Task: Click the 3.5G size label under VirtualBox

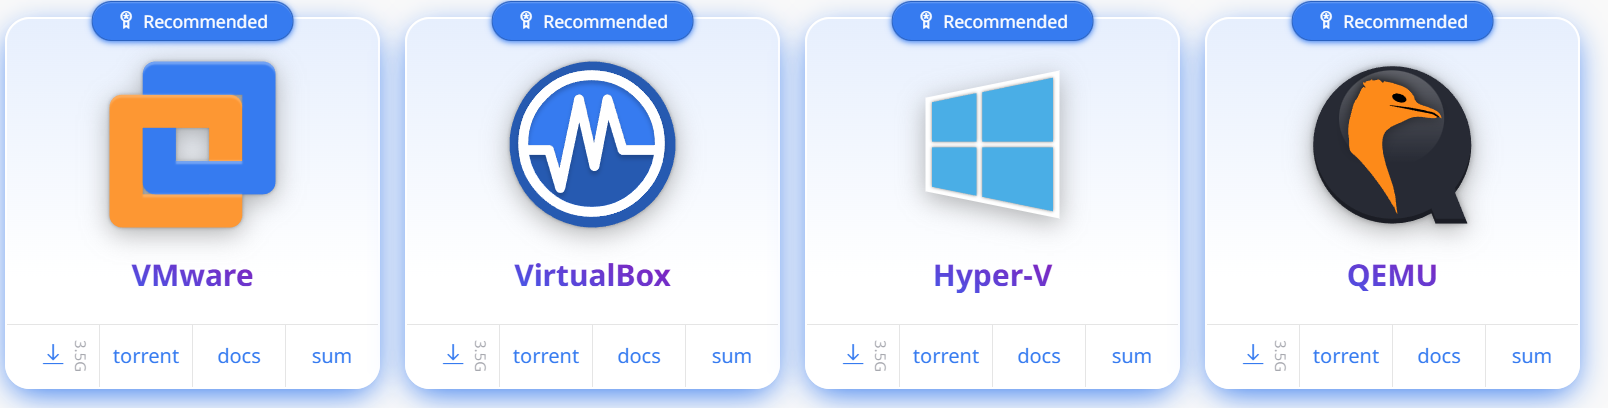Action: pos(480,356)
